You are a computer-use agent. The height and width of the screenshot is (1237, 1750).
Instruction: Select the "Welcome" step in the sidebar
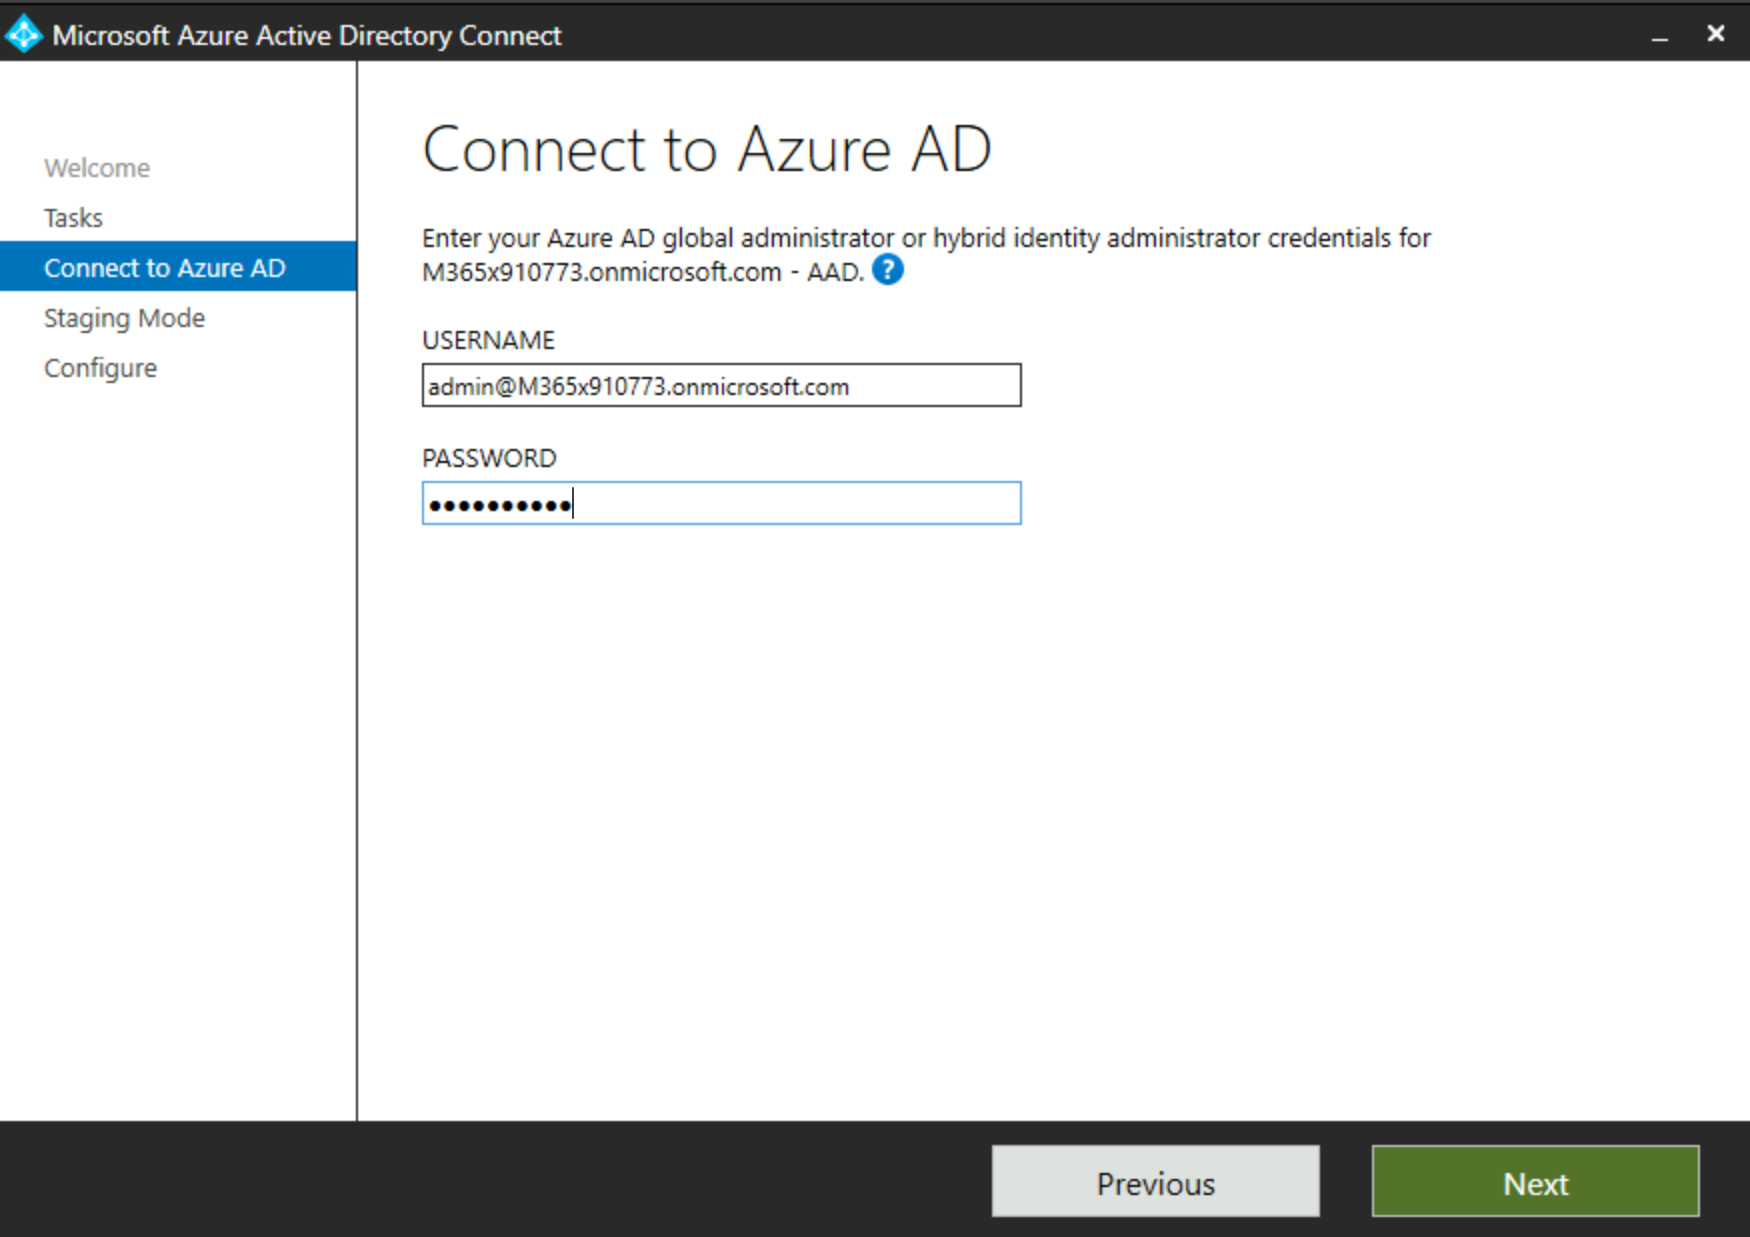97,167
